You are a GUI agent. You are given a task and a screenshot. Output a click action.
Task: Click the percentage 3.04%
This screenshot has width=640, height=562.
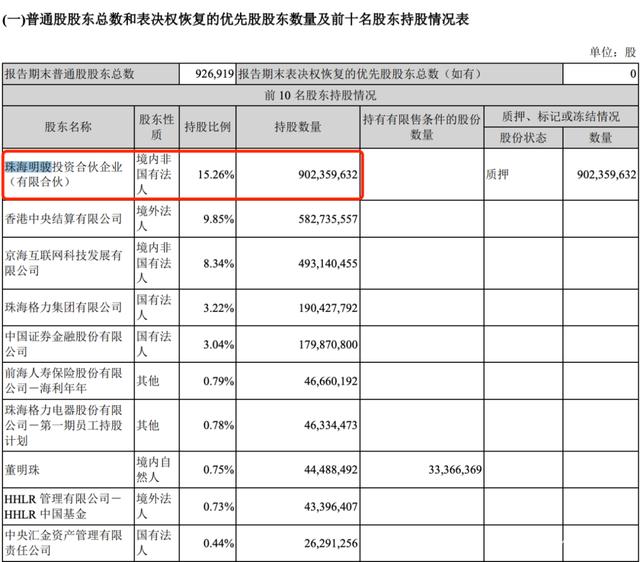click(219, 344)
